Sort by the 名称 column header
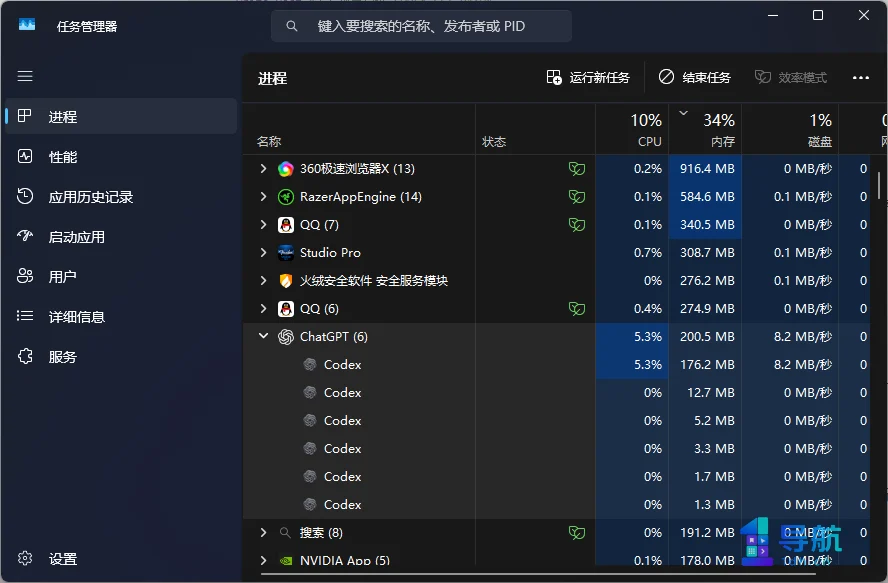Image resolution: width=888 pixels, height=583 pixels. (359, 129)
